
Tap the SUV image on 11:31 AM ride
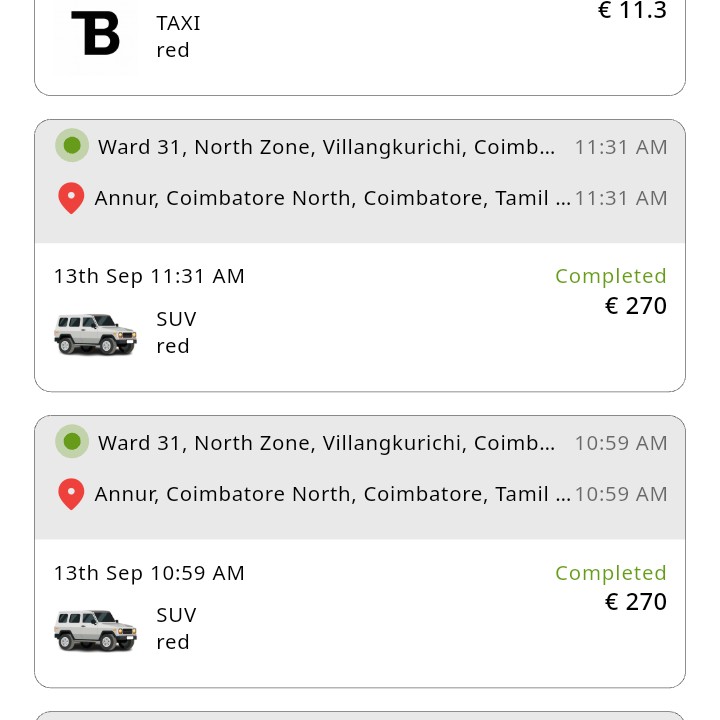(95, 333)
